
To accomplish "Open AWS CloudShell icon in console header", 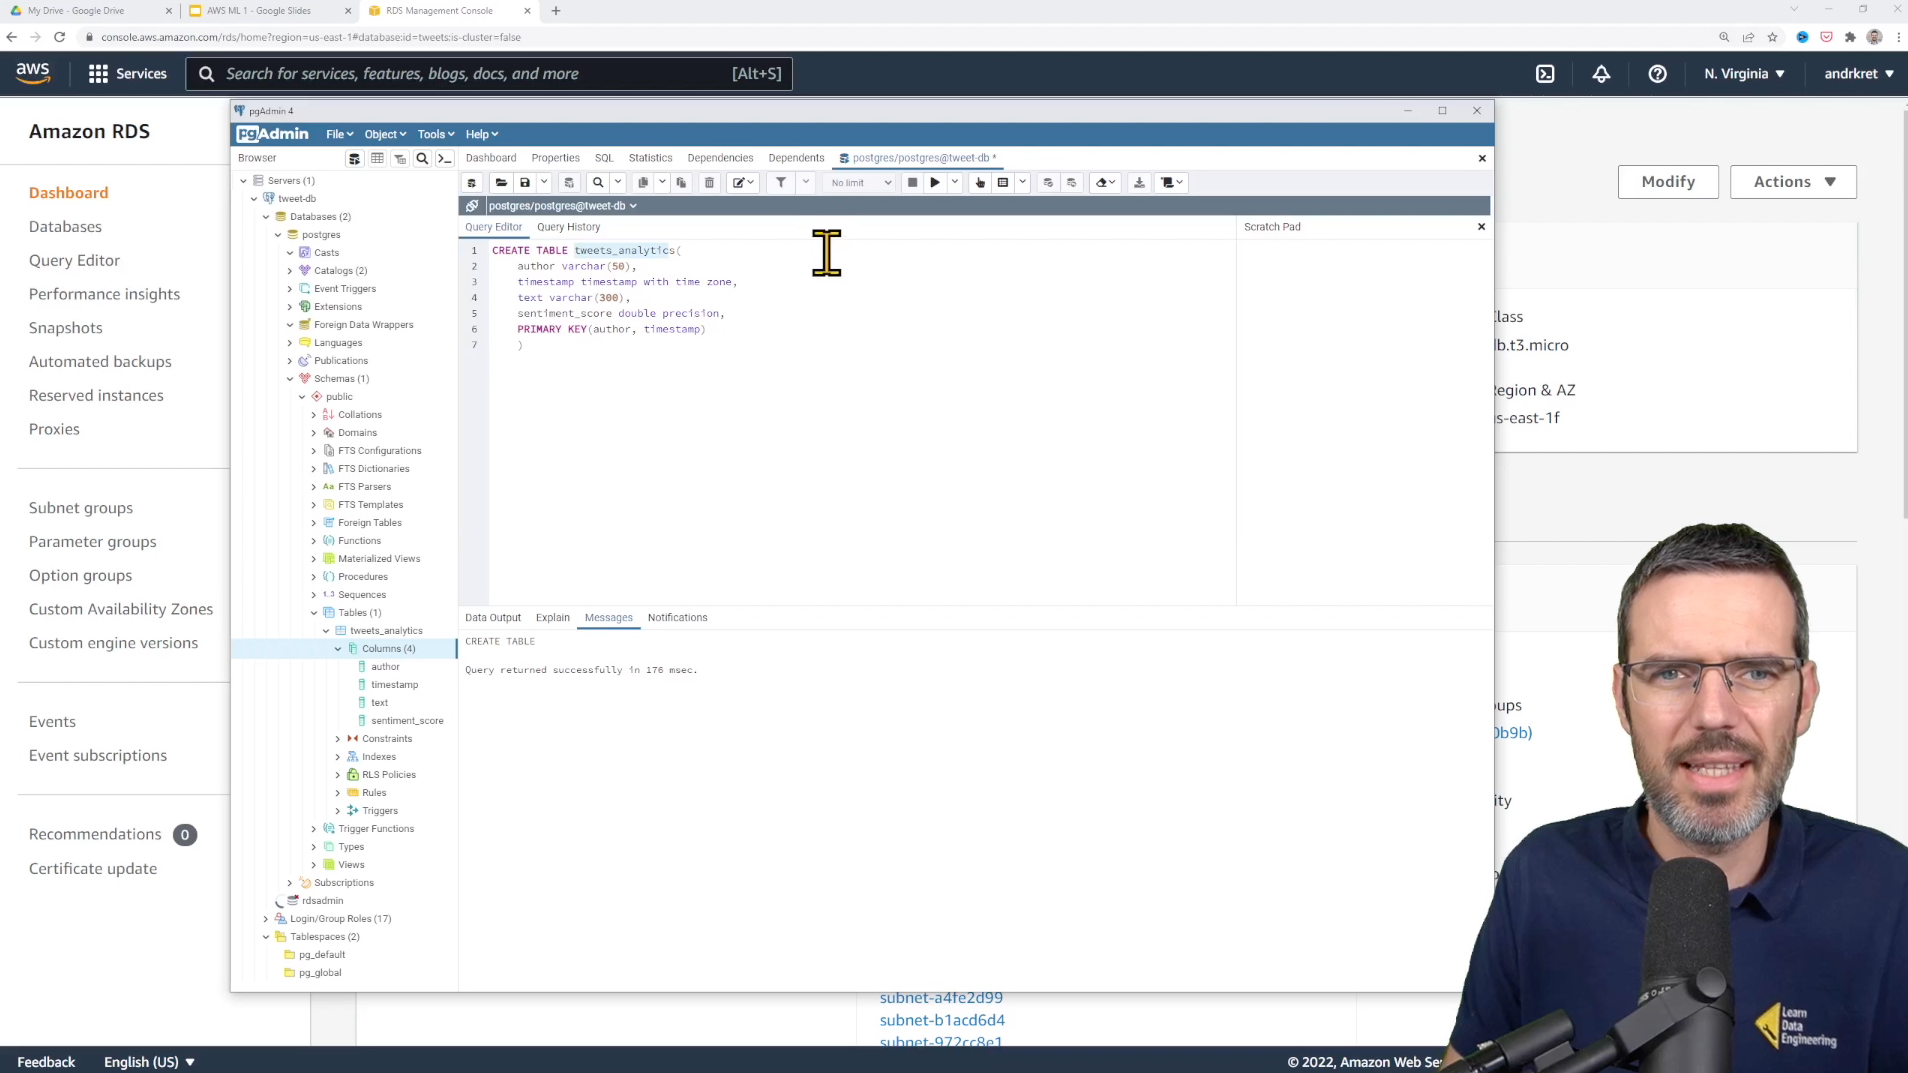I will (1545, 74).
